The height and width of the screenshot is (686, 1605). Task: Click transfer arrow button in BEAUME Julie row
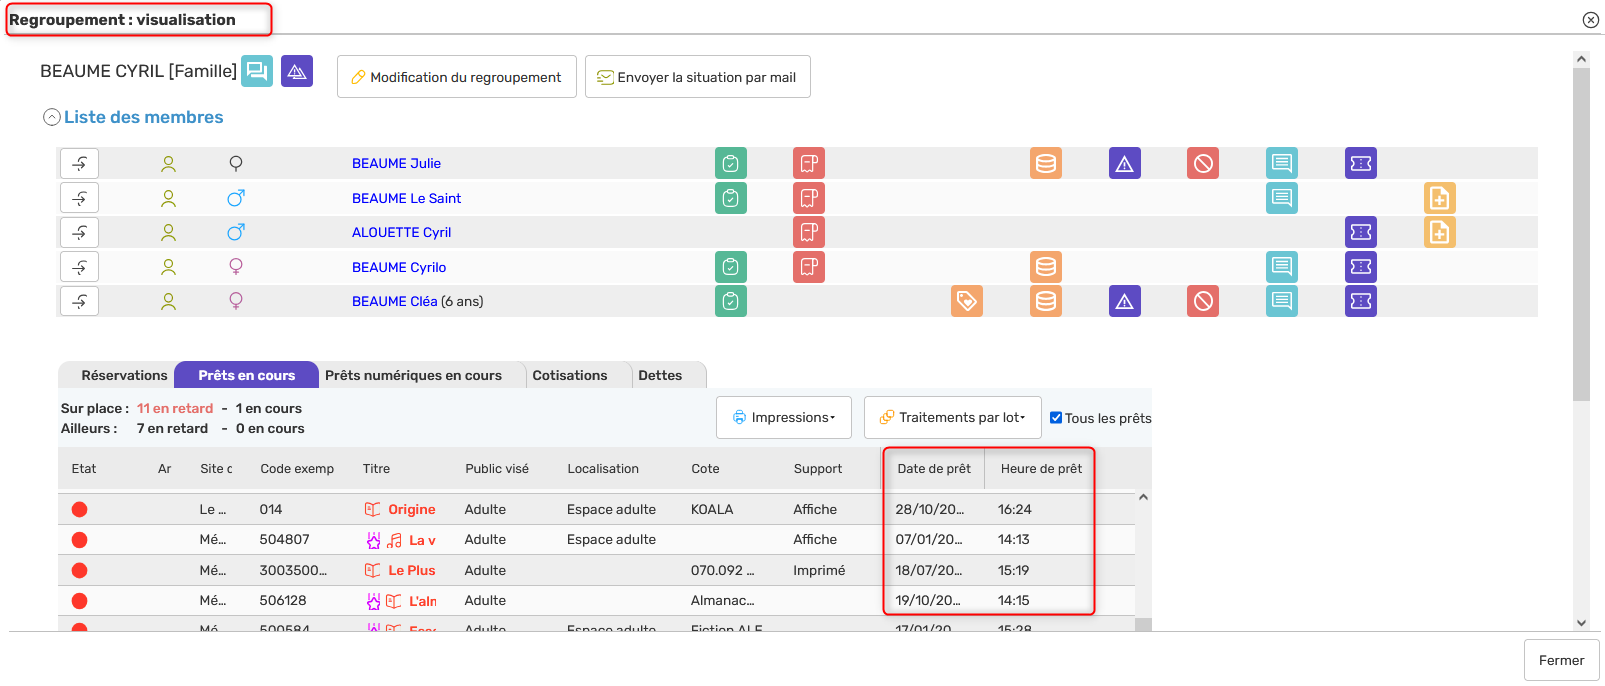[x=80, y=163]
